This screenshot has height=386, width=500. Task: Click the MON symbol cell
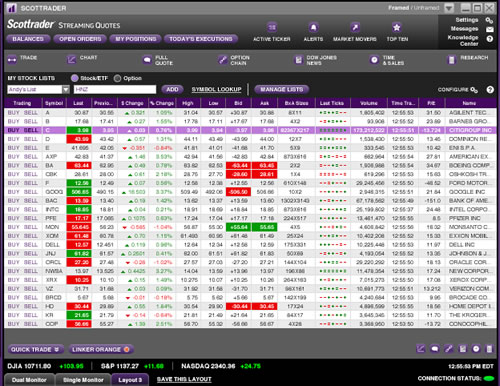[52, 227]
